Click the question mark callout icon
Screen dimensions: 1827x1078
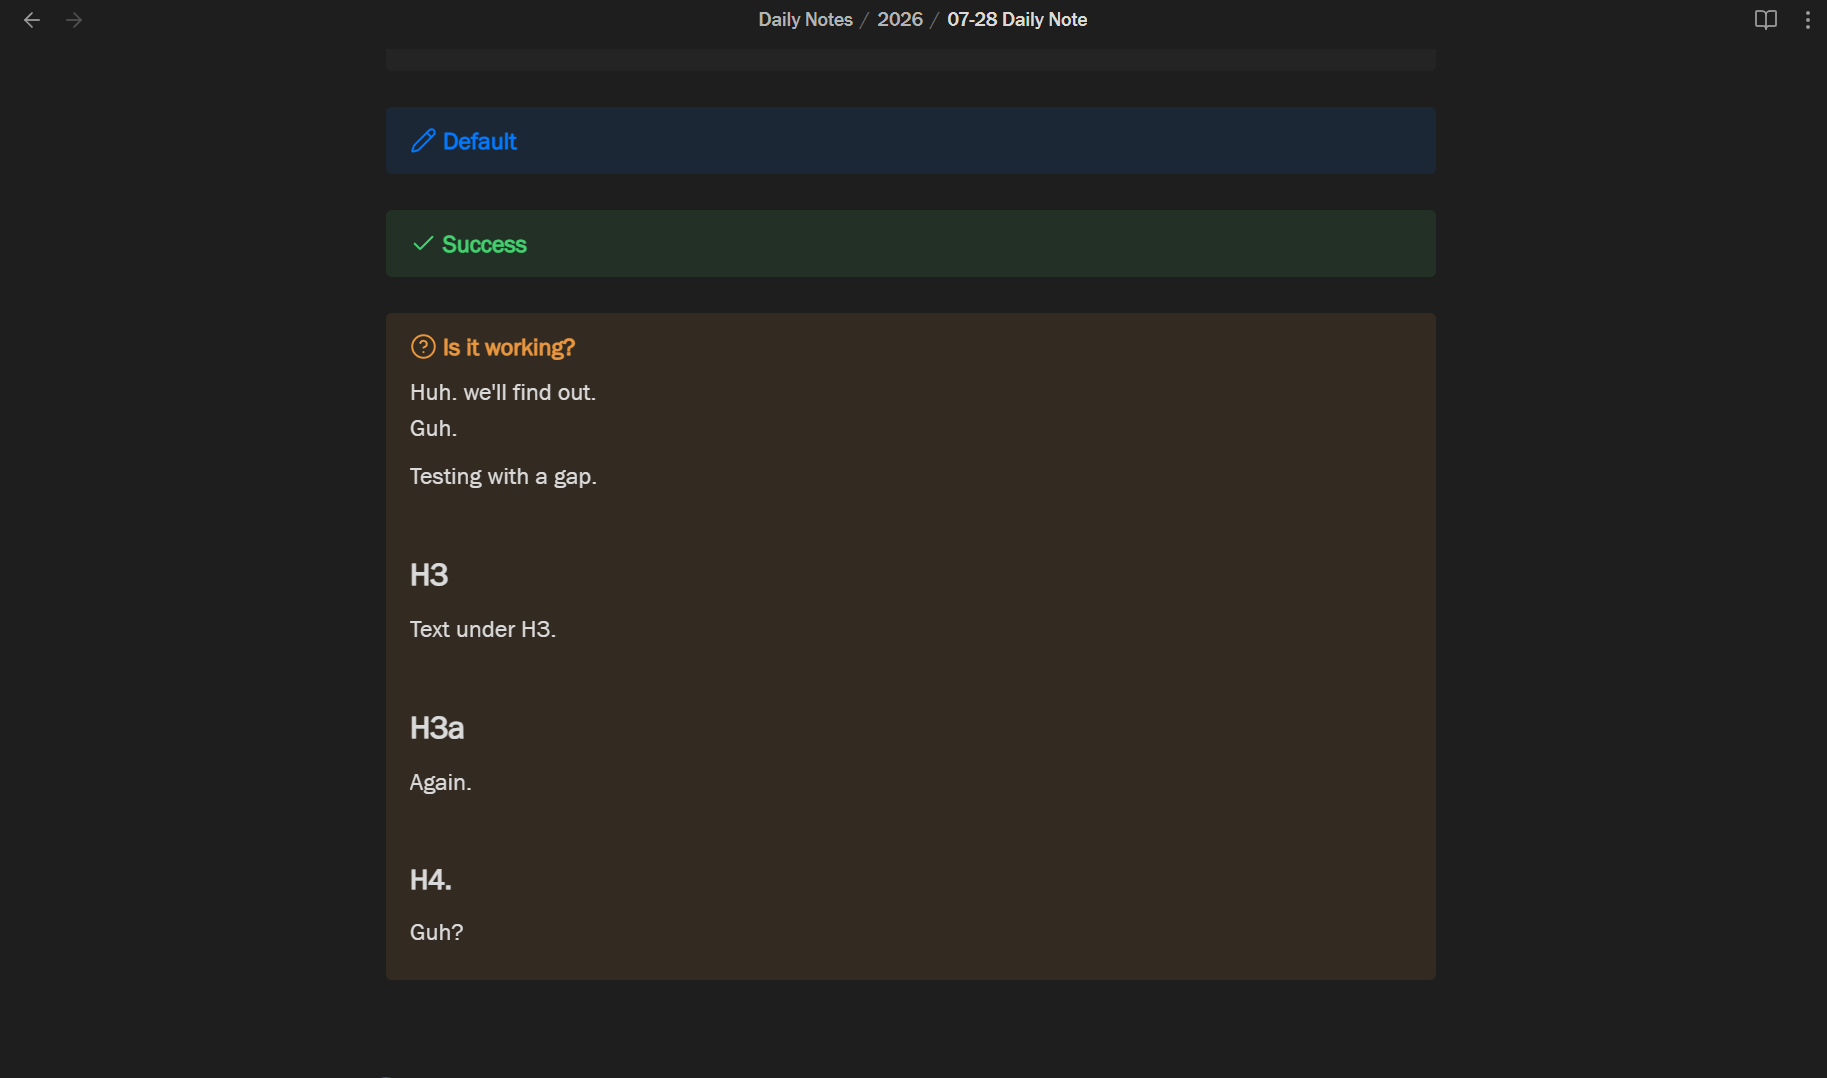click(423, 347)
